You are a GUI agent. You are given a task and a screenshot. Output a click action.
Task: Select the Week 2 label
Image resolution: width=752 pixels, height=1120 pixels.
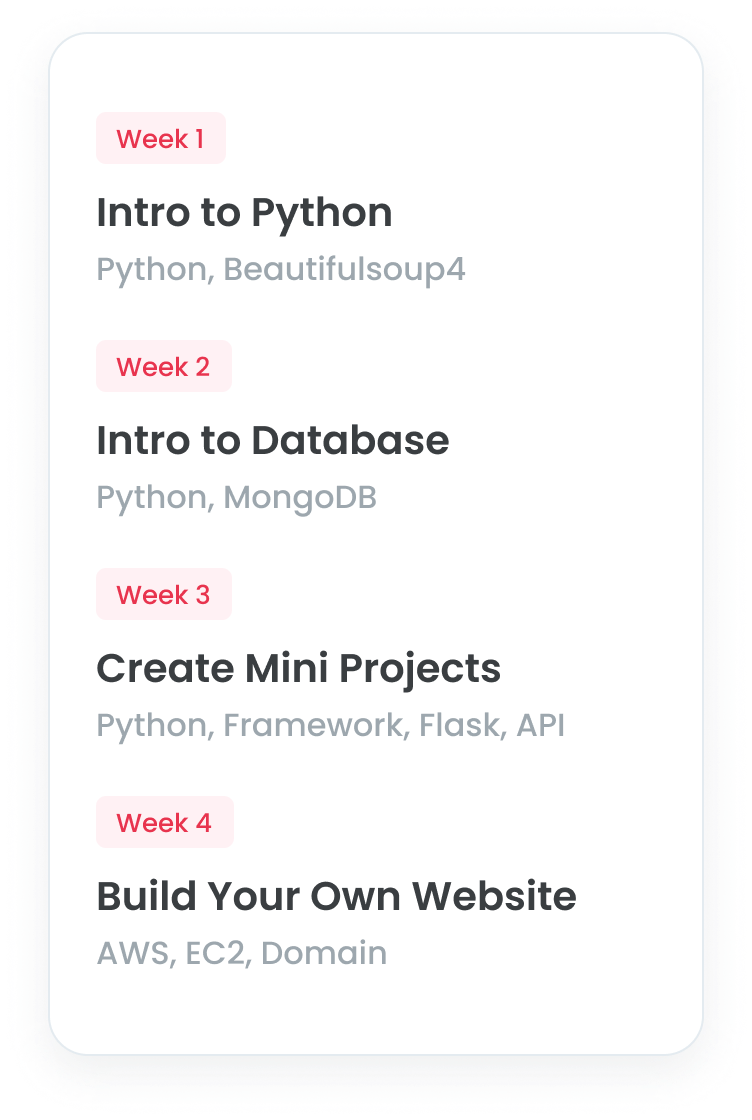point(163,367)
